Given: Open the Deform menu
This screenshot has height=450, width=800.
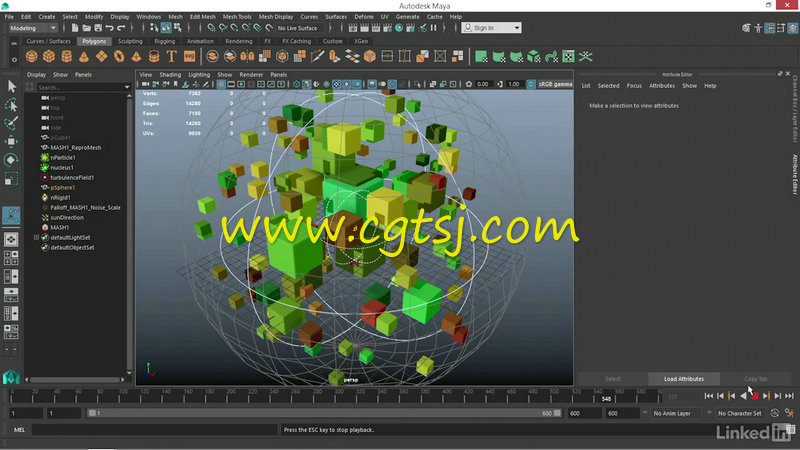Looking at the screenshot, I should [x=364, y=17].
